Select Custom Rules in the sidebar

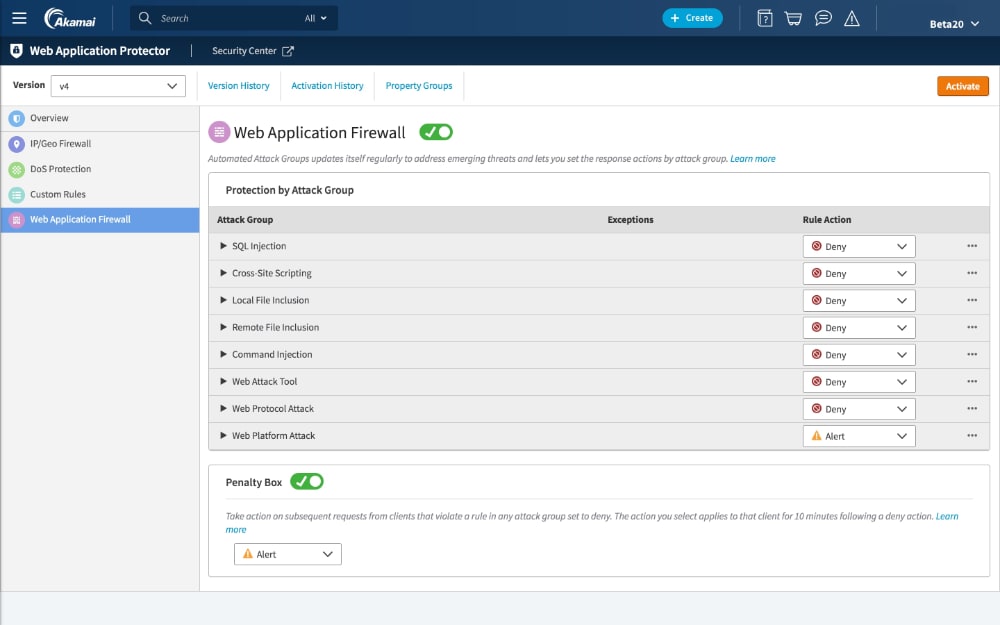(x=99, y=195)
